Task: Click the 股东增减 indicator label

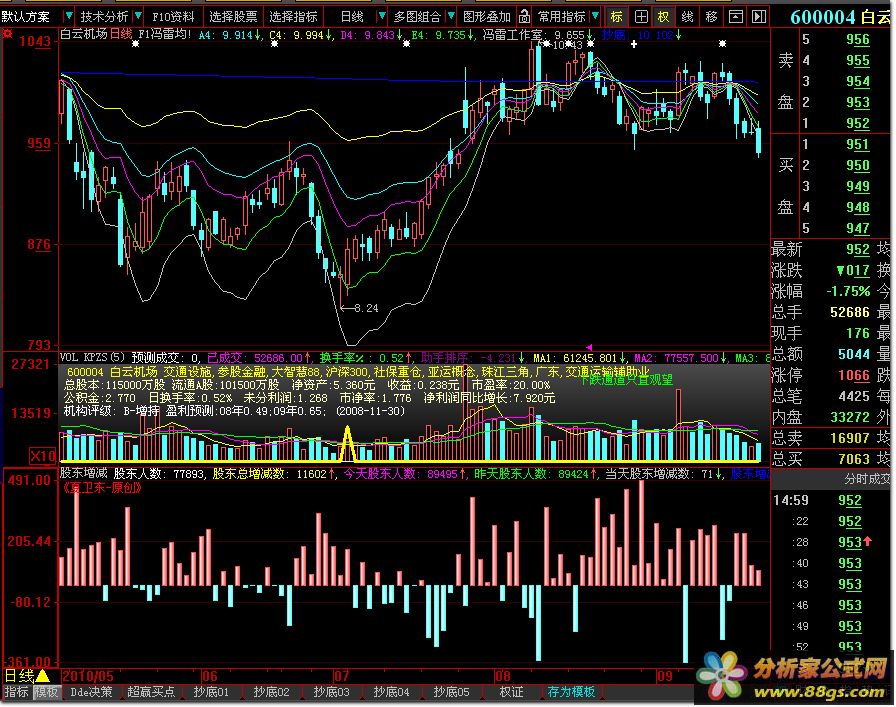Action: 83,473
